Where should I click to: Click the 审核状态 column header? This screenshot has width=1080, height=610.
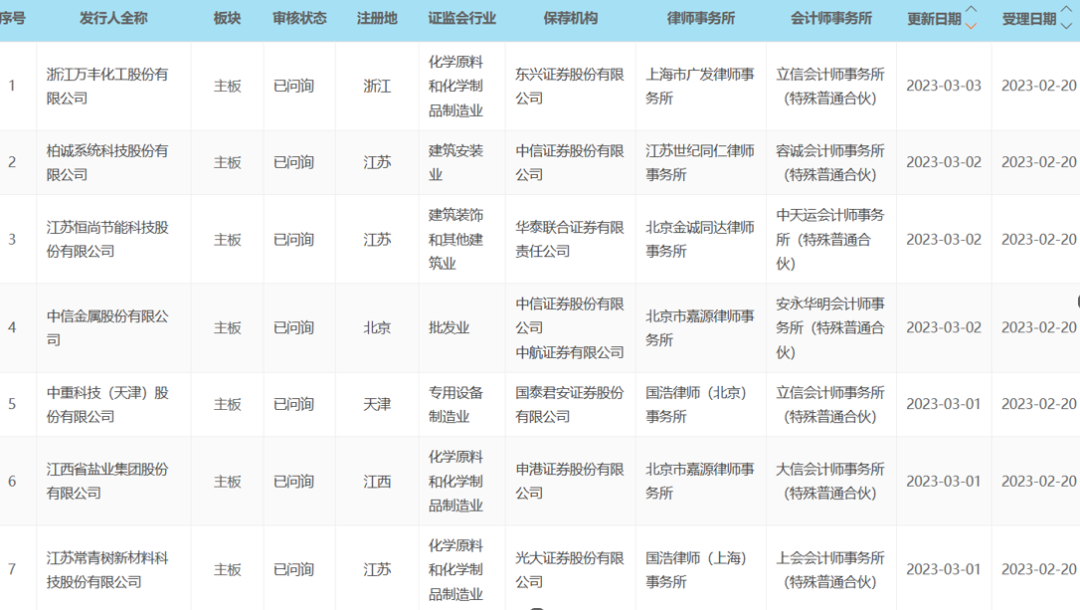[299, 19]
